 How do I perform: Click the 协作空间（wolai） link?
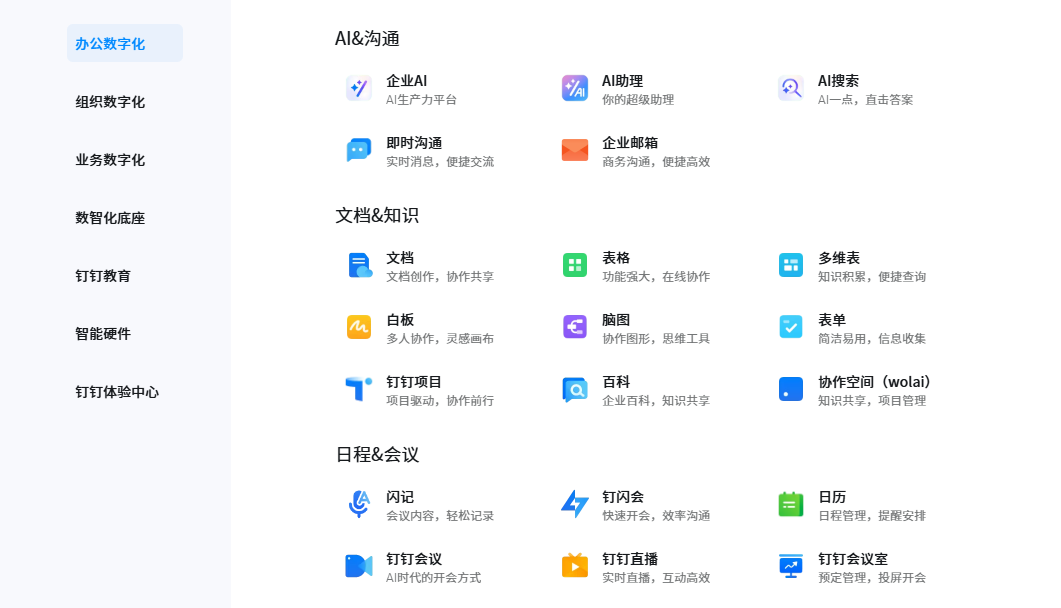tap(874, 382)
